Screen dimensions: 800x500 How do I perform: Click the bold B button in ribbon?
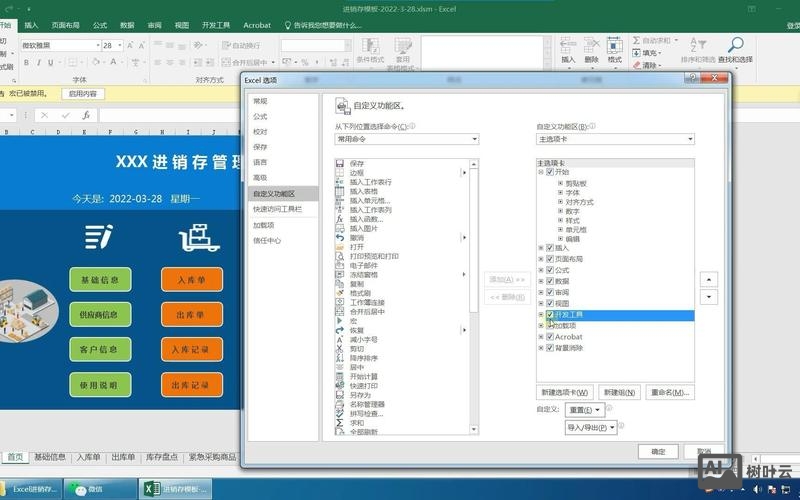26,62
